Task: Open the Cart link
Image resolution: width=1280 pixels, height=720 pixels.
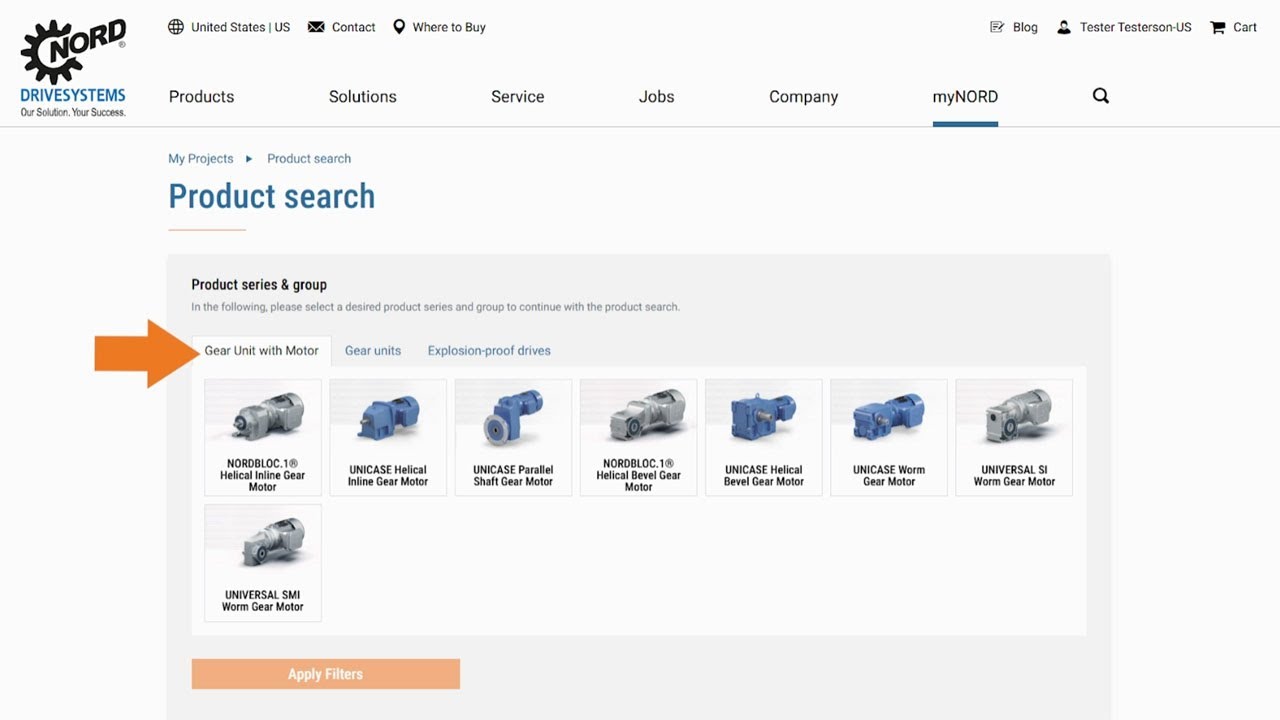Action: coord(1245,27)
